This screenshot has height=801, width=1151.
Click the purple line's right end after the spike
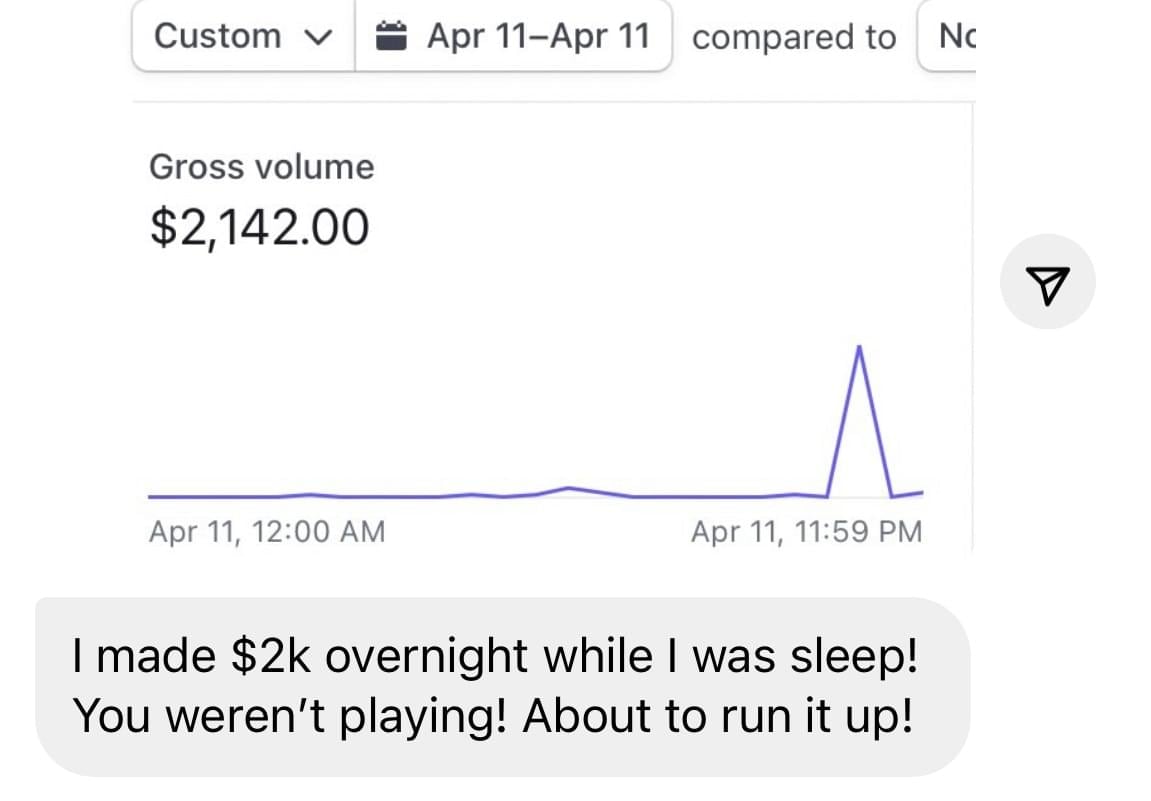pyautogui.click(x=908, y=494)
